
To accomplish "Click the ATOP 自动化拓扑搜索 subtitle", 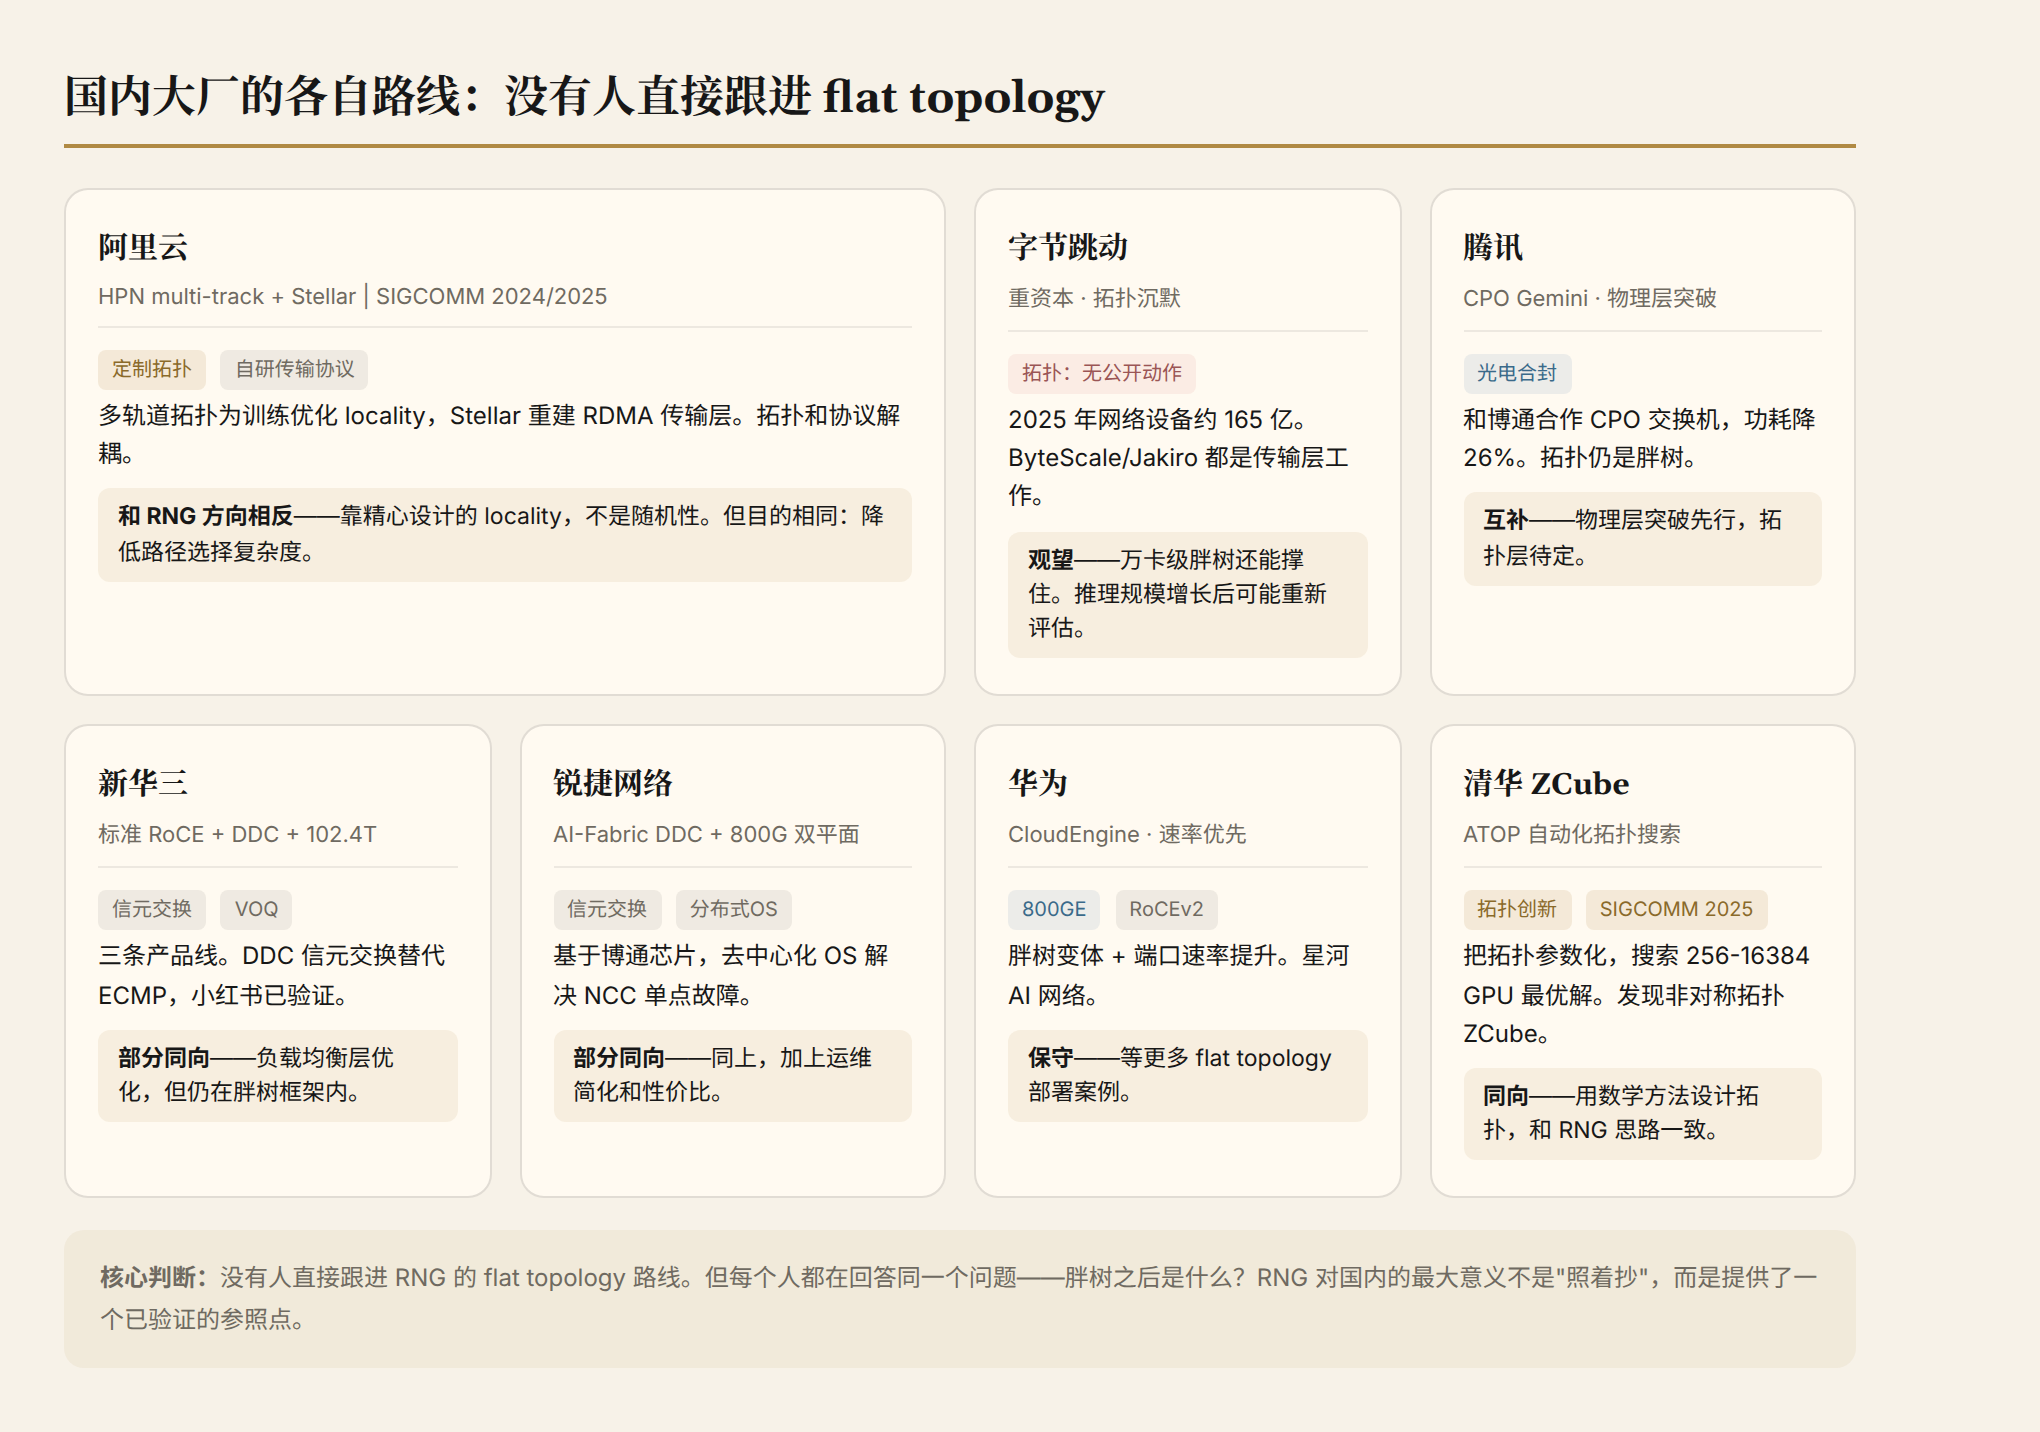I will tap(1571, 834).
